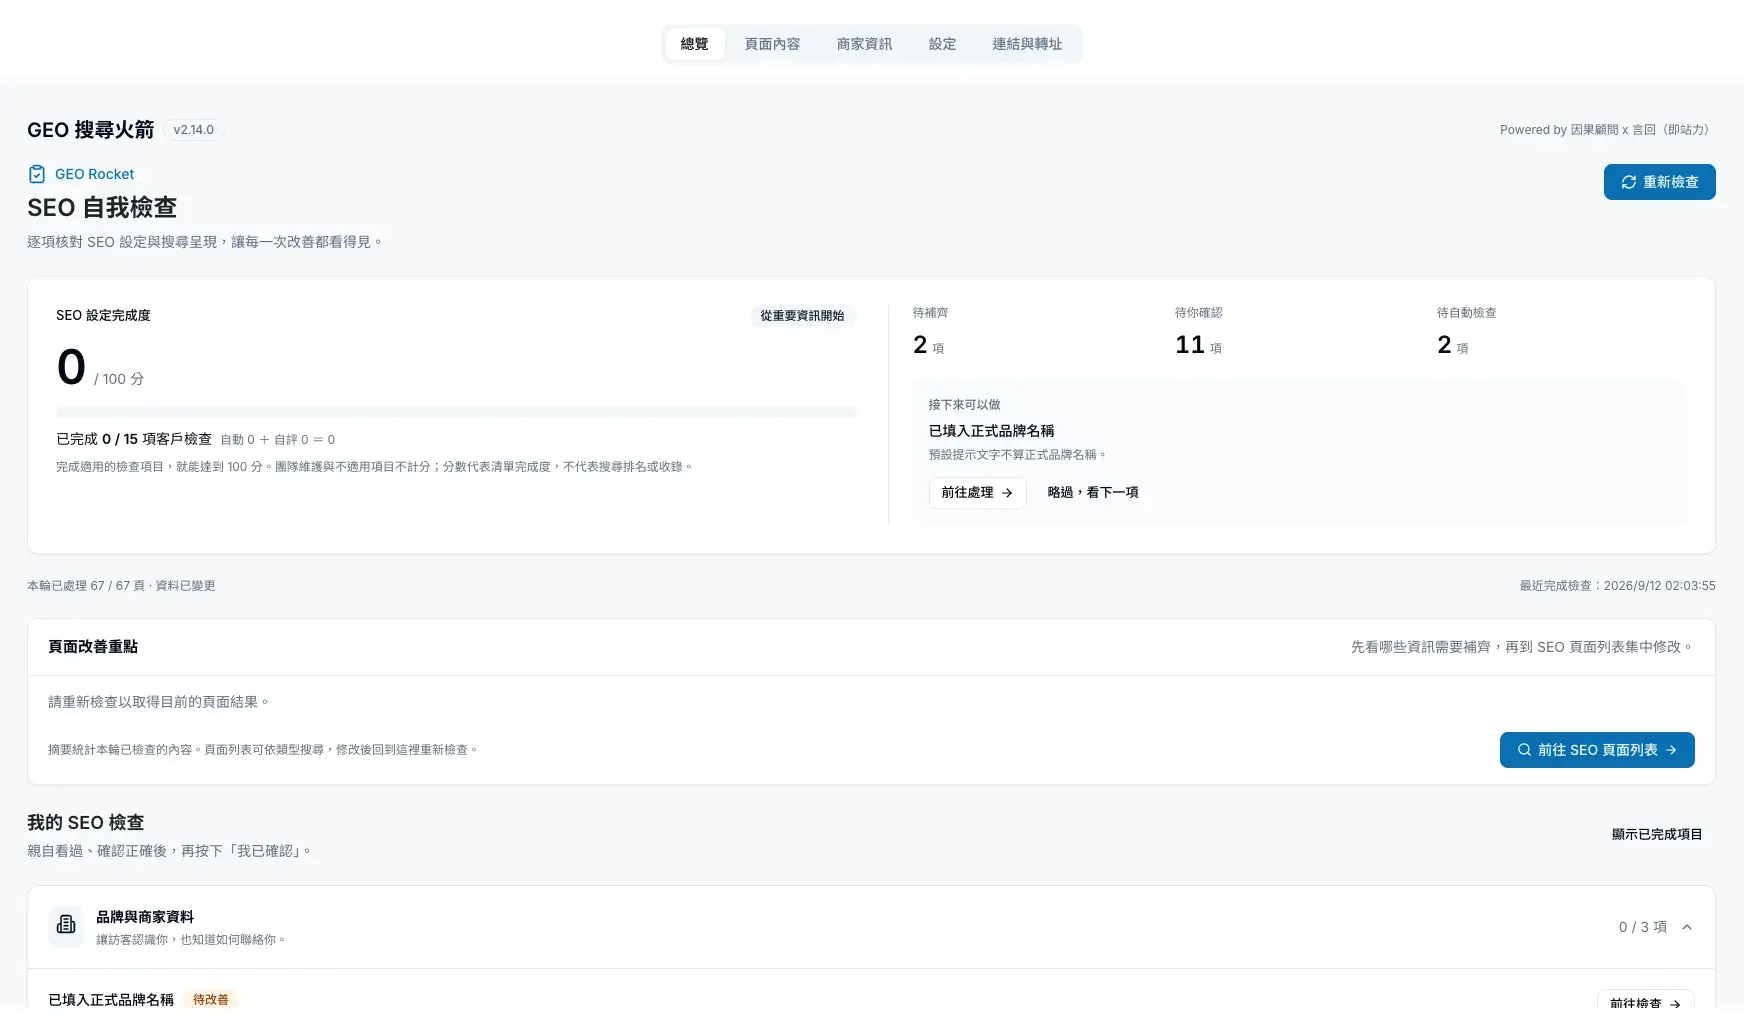The height and width of the screenshot is (1024, 1744).
Task: Select the 設定 tab
Action: coord(942,44)
